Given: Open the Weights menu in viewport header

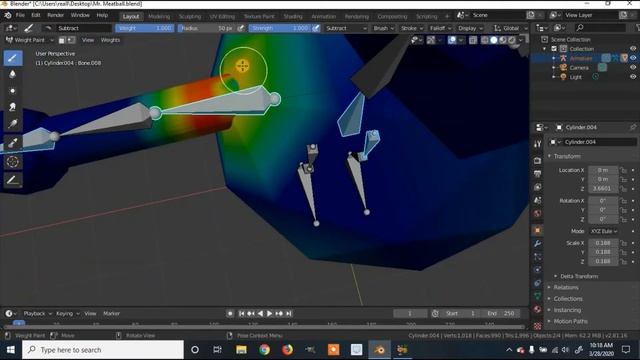Looking at the screenshot, I should click(x=110, y=40).
